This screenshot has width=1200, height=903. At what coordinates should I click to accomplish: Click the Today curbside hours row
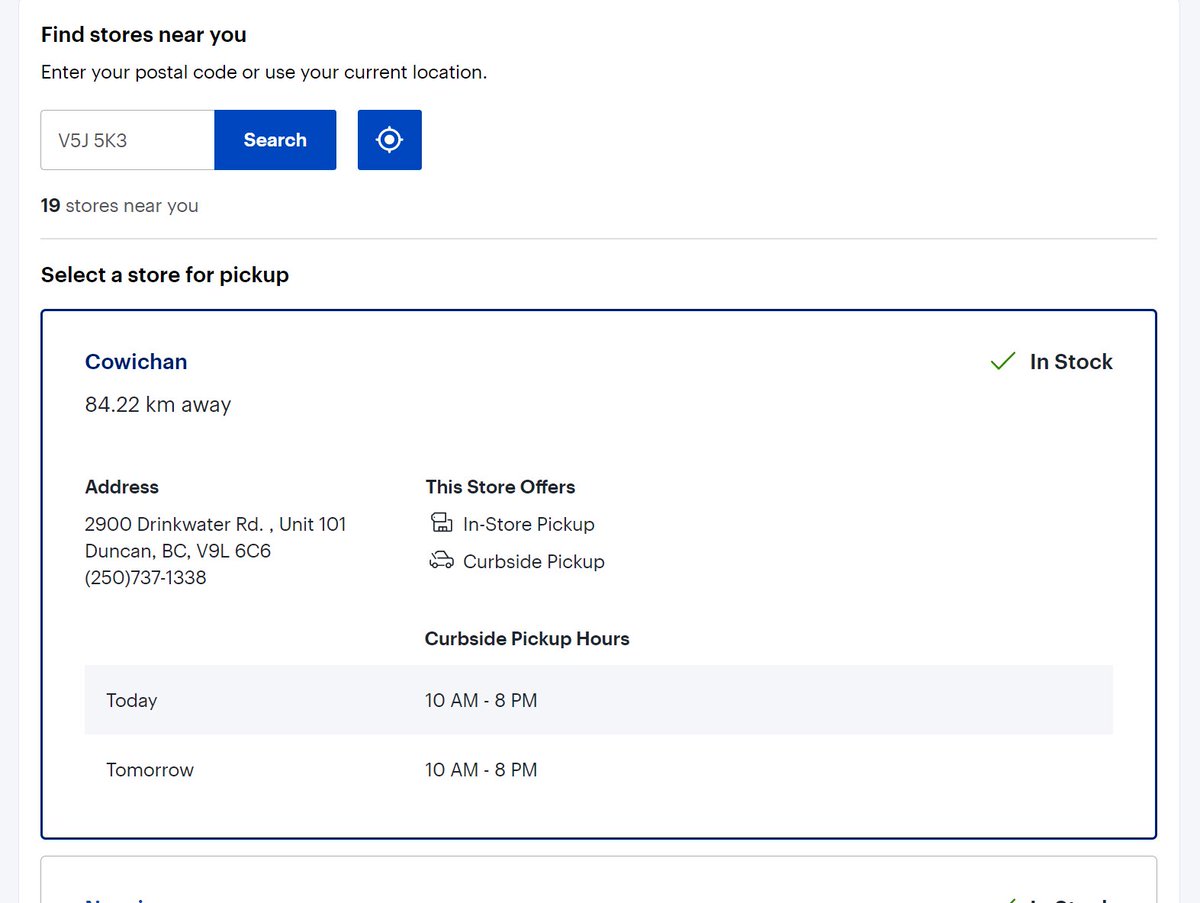(x=599, y=700)
